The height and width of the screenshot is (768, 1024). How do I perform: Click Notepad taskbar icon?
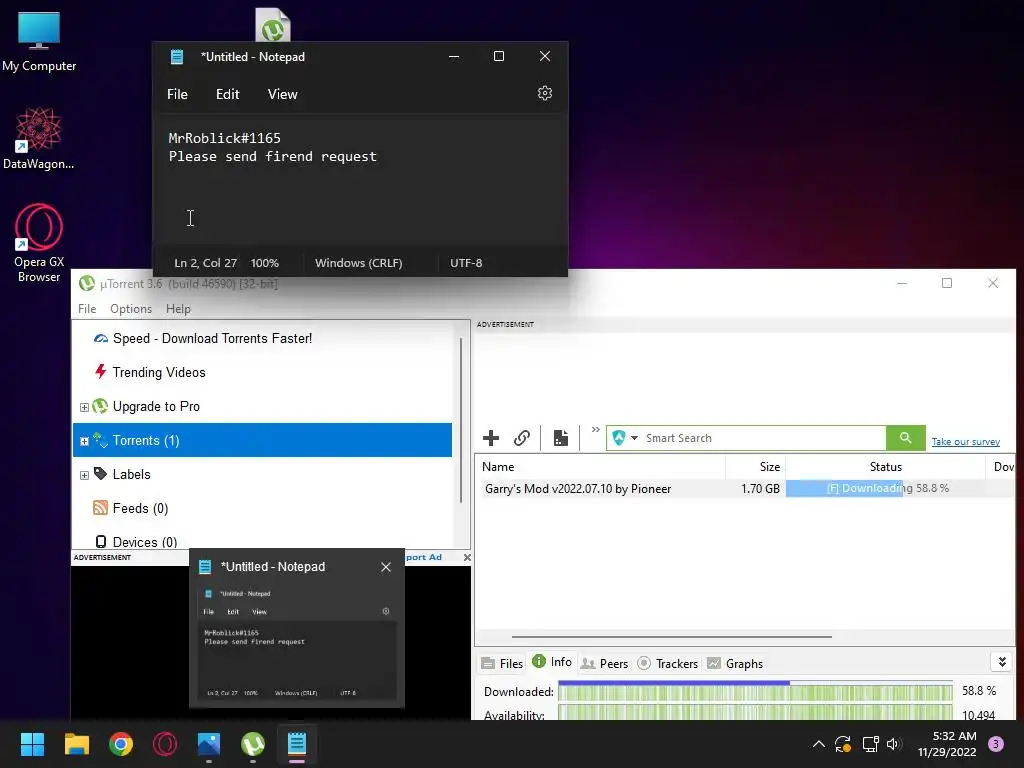click(296, 744)
